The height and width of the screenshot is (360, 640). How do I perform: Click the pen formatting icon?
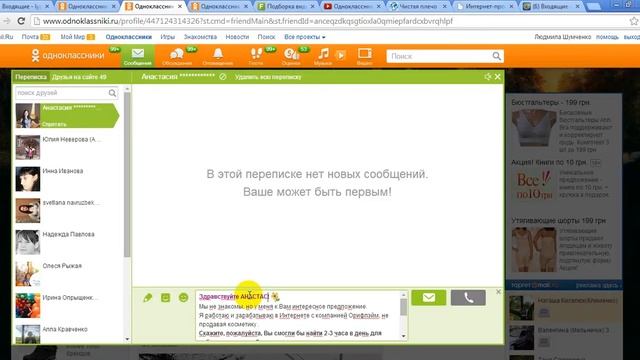pyautogui.click(x=147, y=298)
